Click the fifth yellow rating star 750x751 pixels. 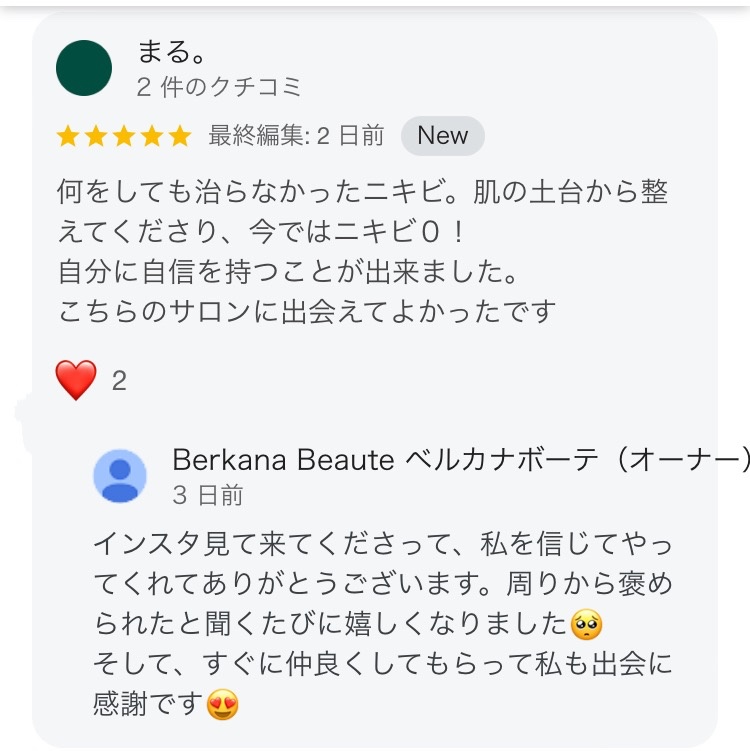point(180,136)
